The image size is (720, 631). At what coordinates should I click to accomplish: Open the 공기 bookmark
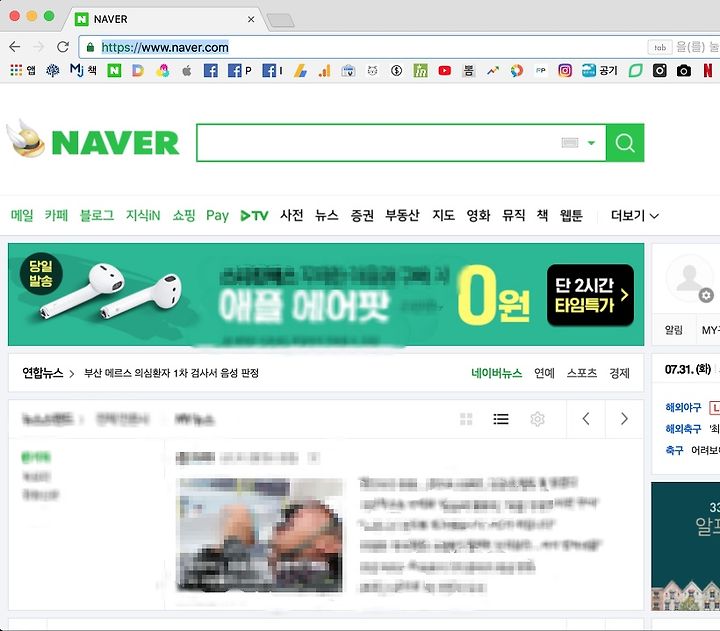point(600,70)
